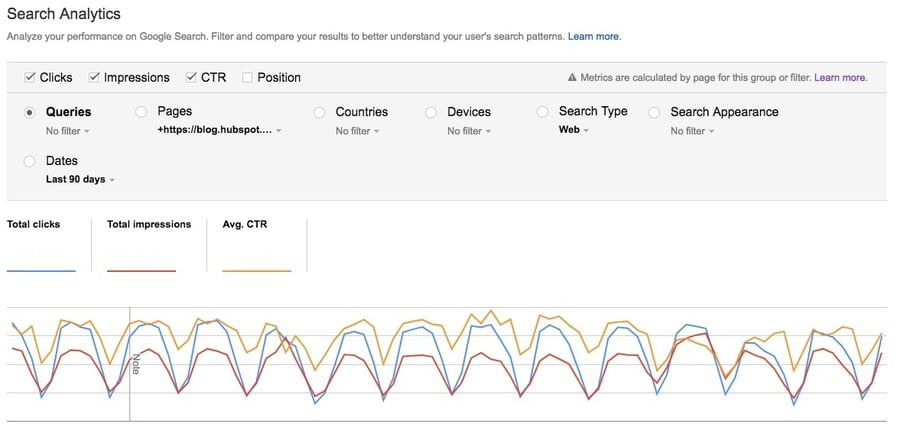Click the blue Total clicks legend line

[x=41, y=270]
